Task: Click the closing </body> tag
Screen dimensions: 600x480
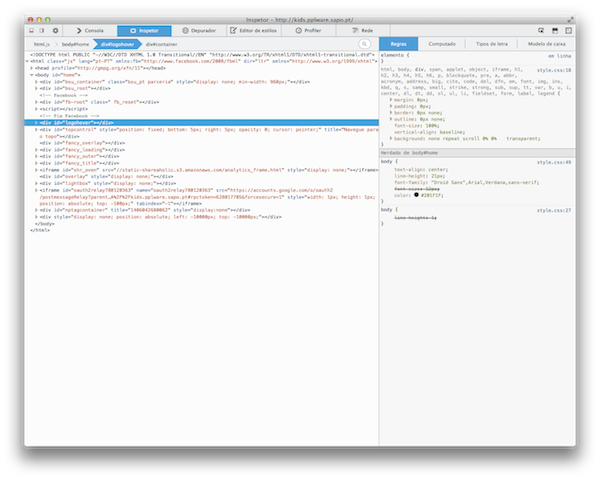Action: (44, 224)
